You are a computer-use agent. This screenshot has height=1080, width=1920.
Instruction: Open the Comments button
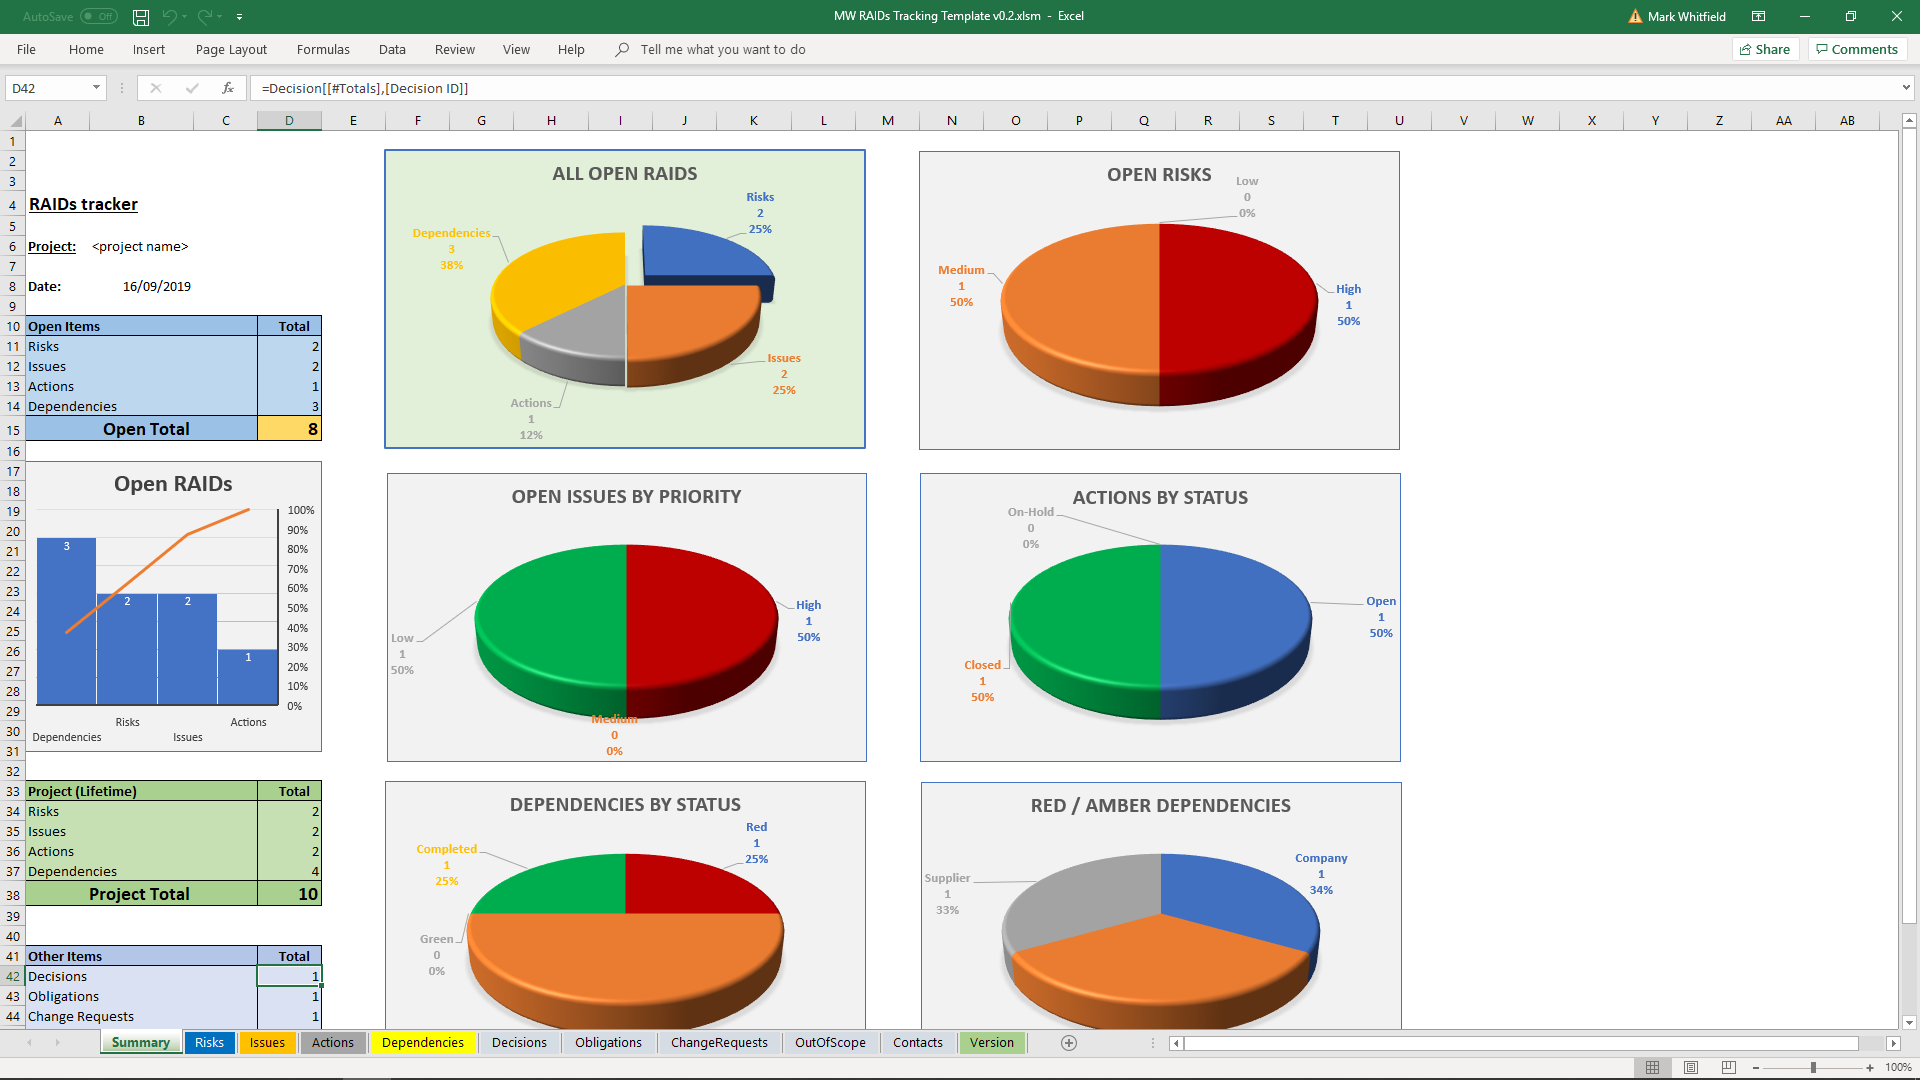click(x=1857, y=49)
